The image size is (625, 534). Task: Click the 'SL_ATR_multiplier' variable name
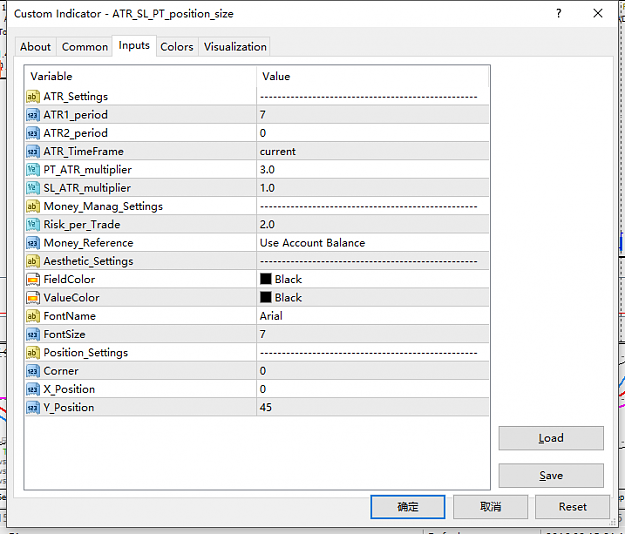(x=87, y=188)
